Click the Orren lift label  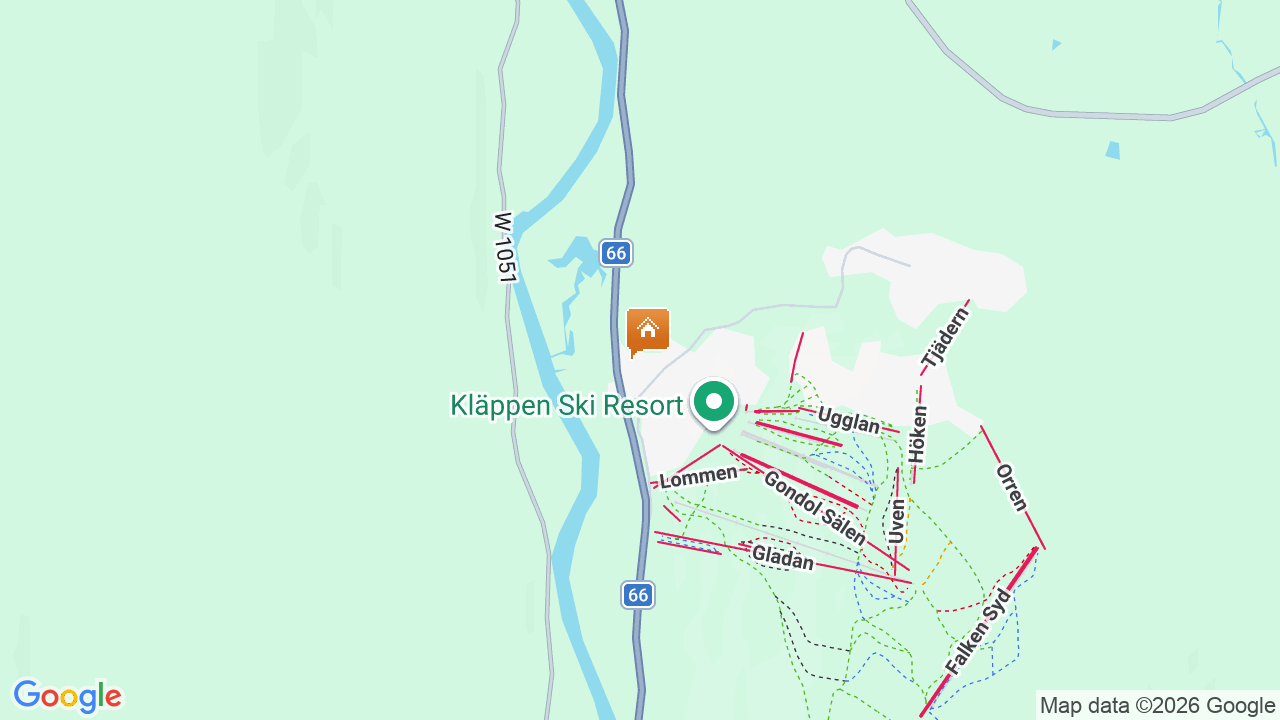click(1012, 486)
